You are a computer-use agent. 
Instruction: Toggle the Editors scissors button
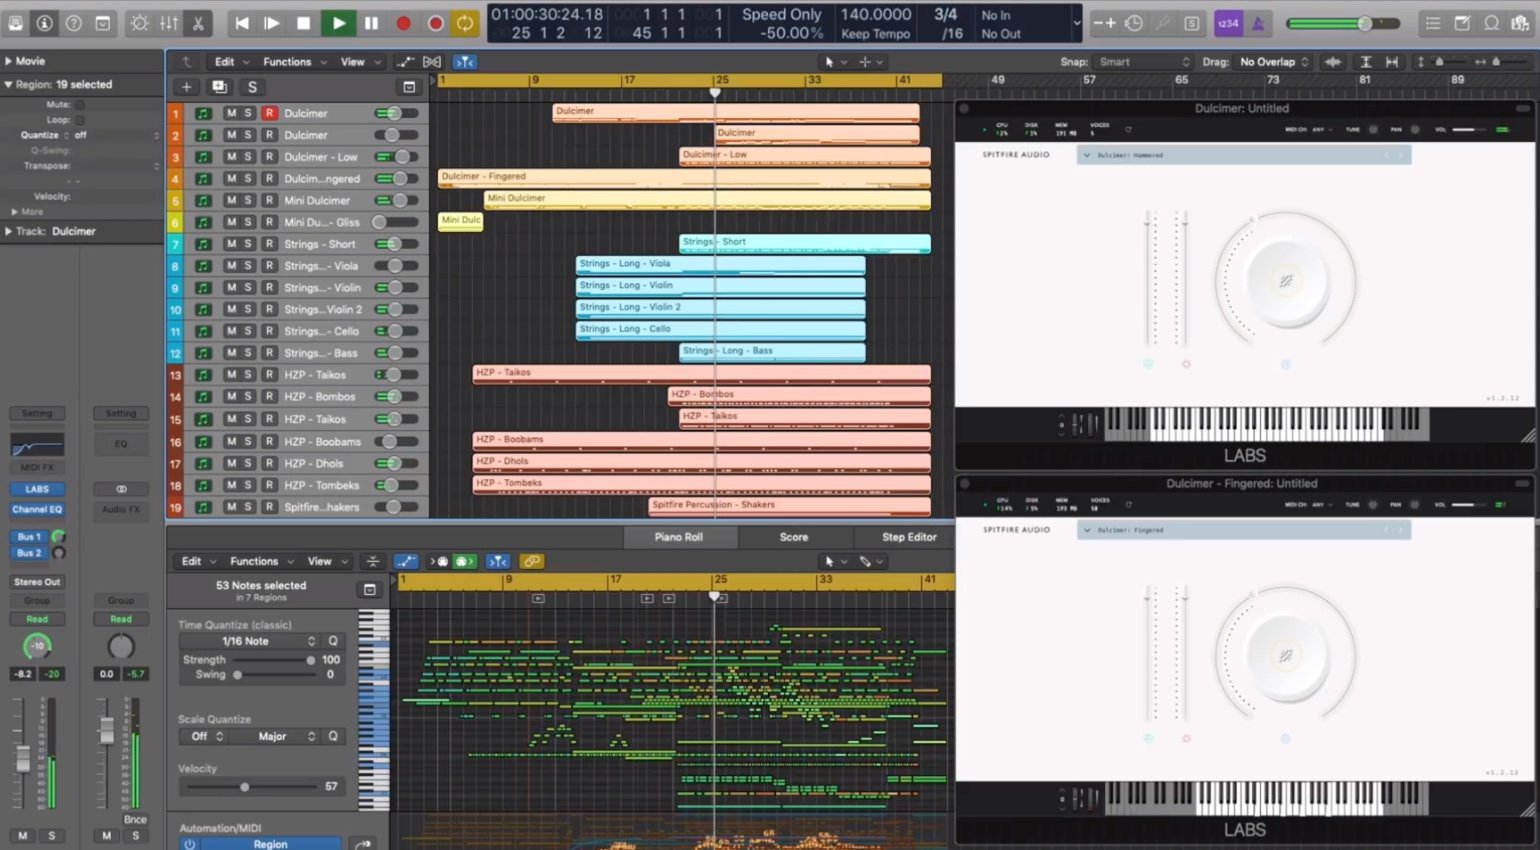click(x=198, y=23)
